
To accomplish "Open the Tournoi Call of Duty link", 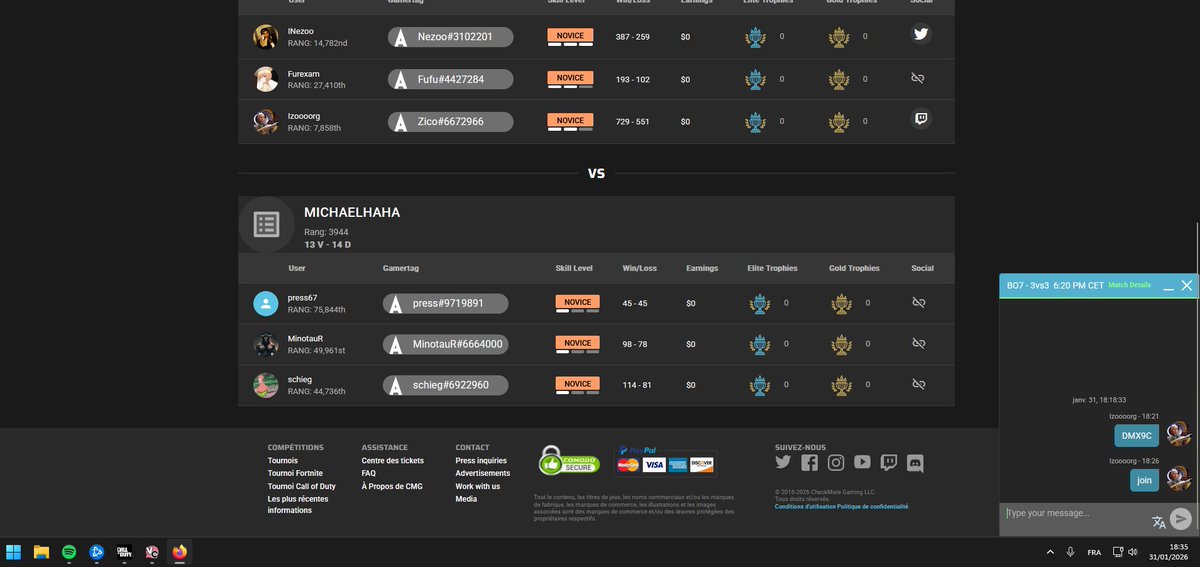I will tap(303, 486).
